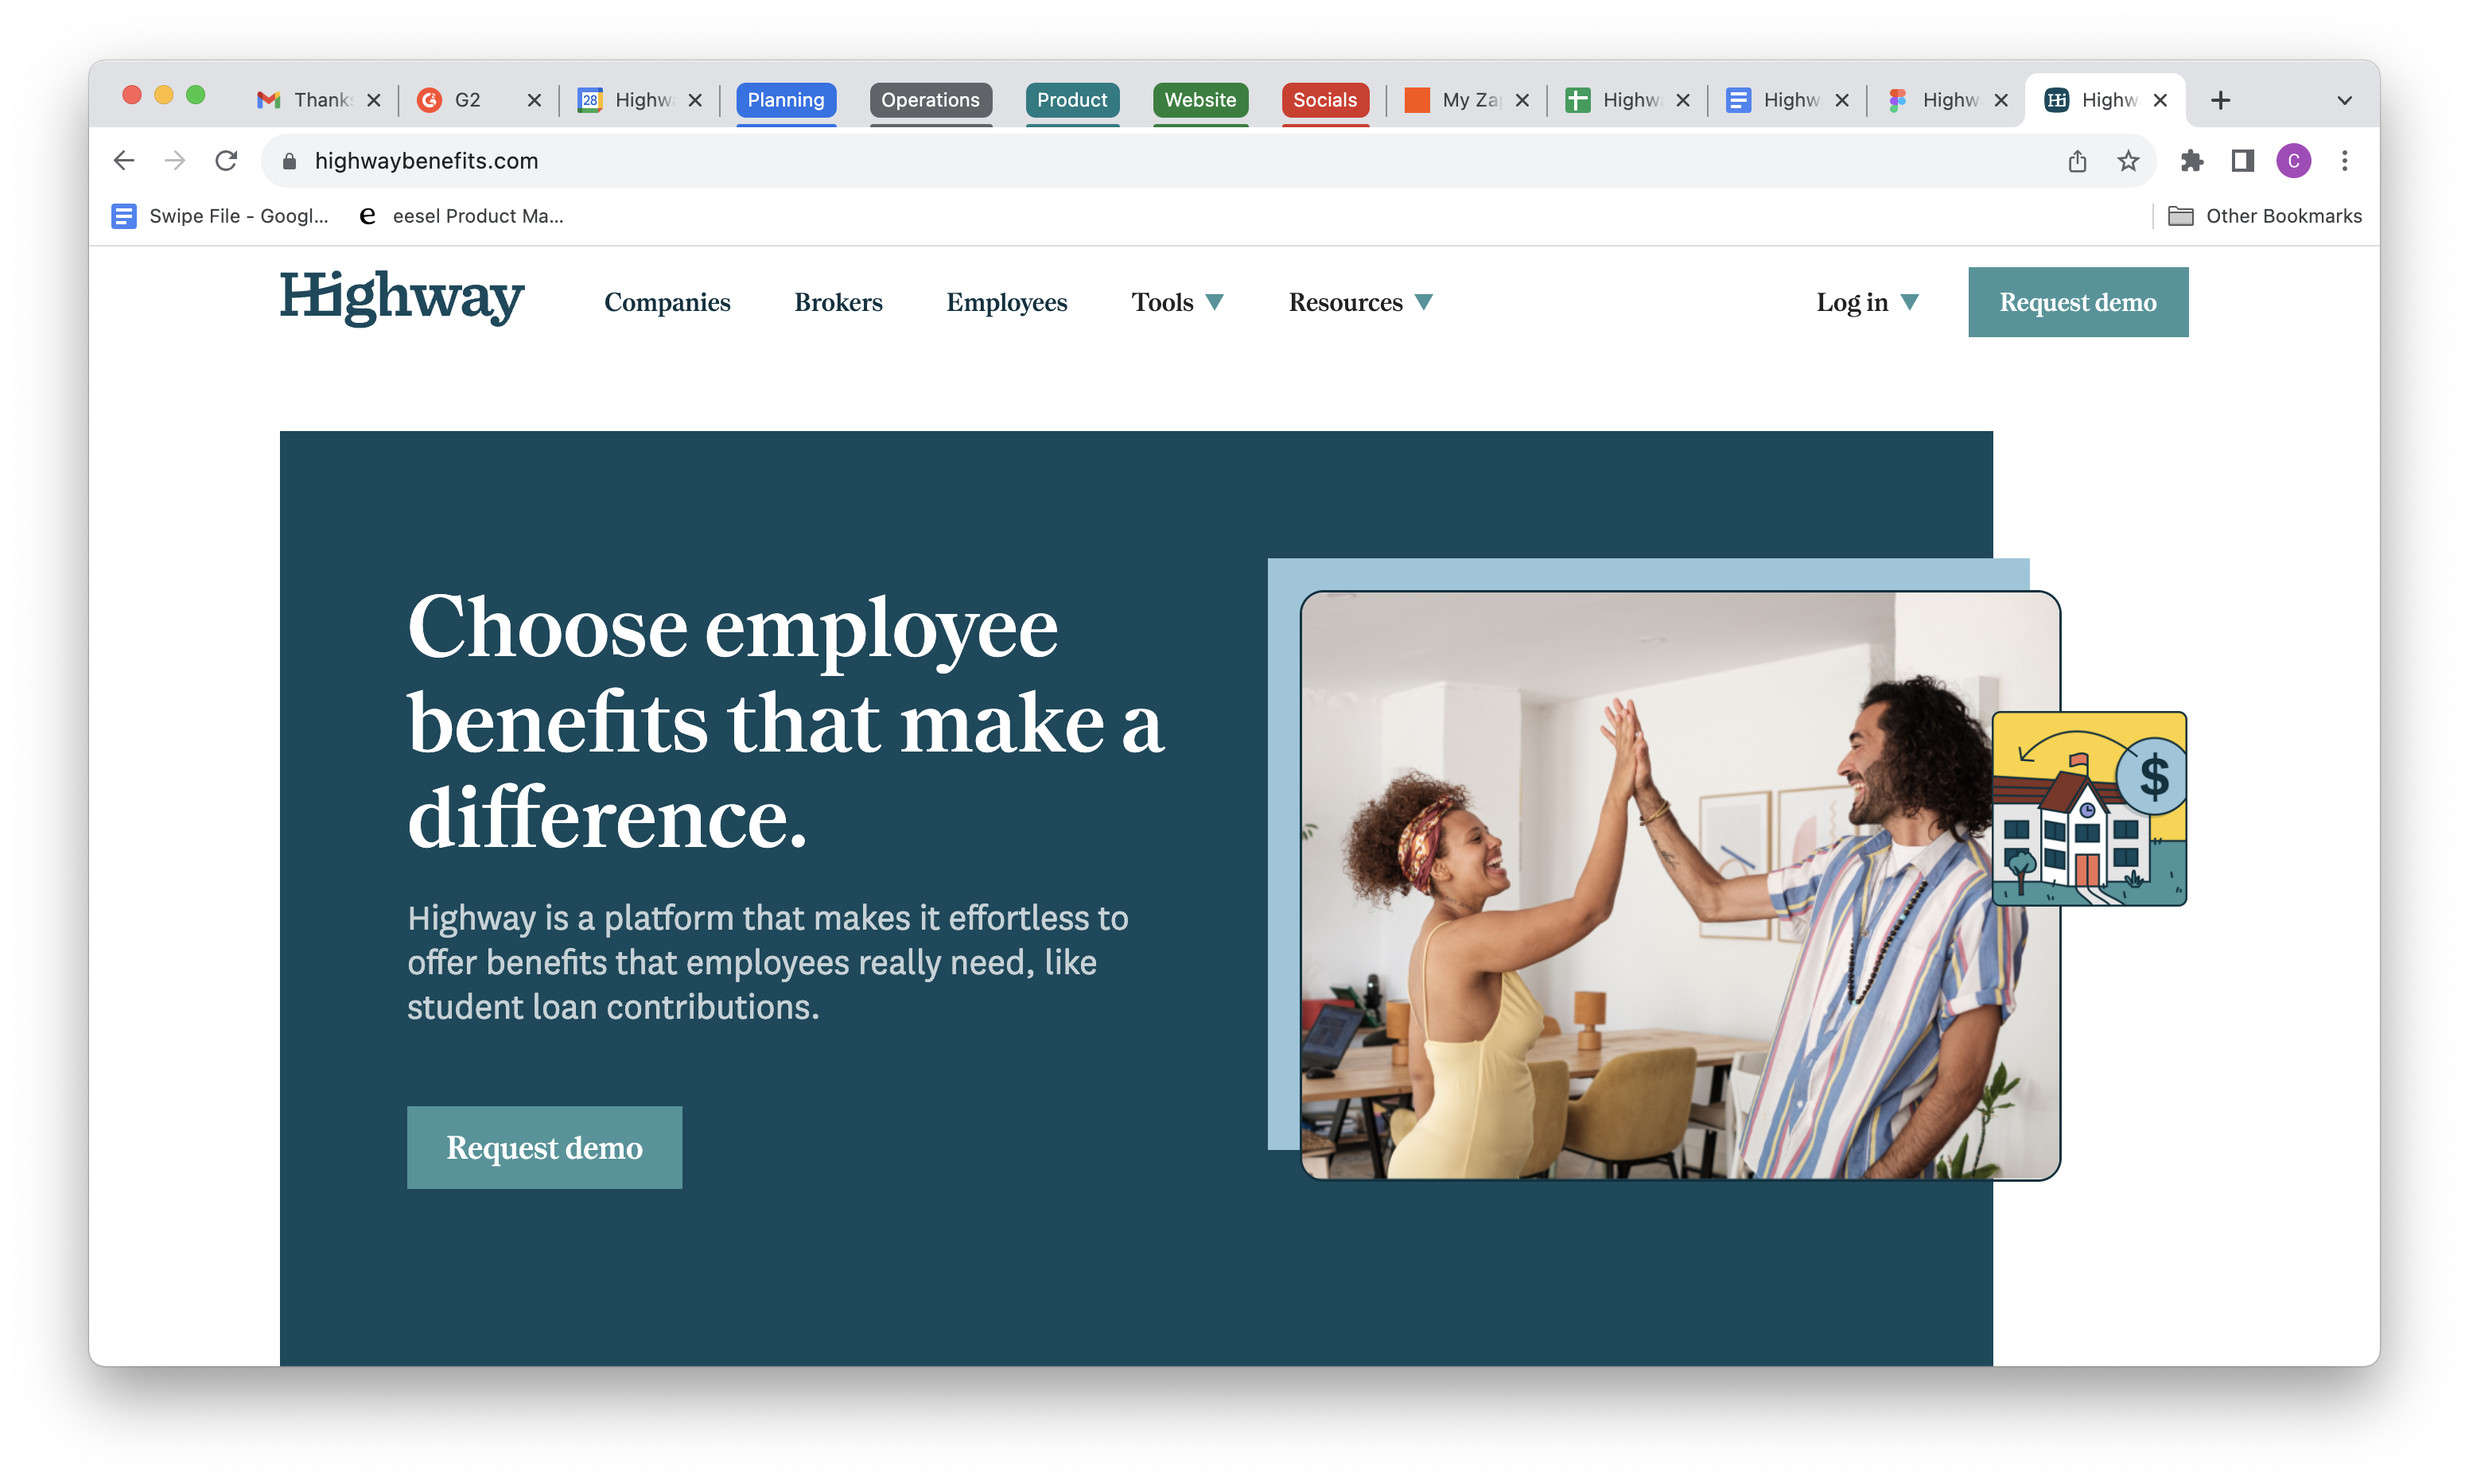Click Request demo in the header

pyautogui.click(x=2077, y=302)
